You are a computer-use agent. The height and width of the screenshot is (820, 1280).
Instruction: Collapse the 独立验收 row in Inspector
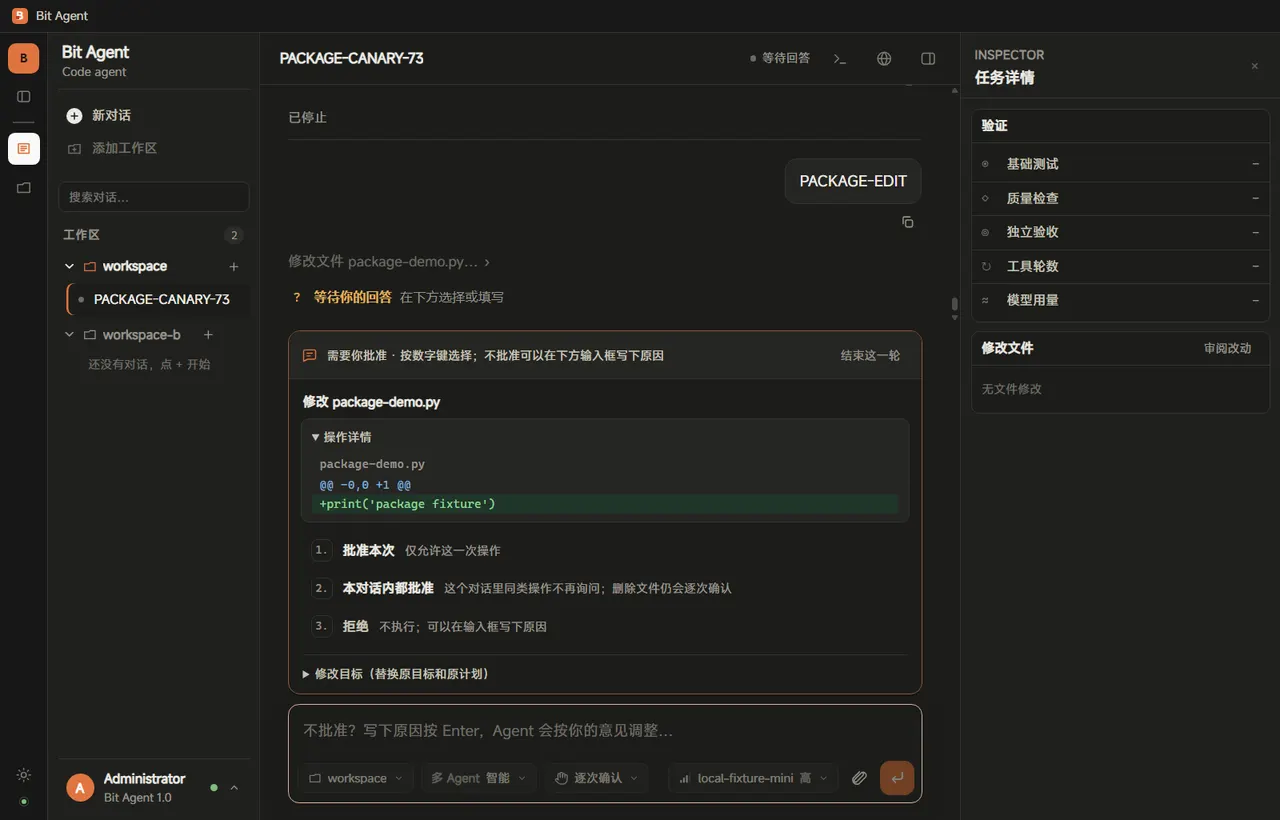tap(1120, 232)
